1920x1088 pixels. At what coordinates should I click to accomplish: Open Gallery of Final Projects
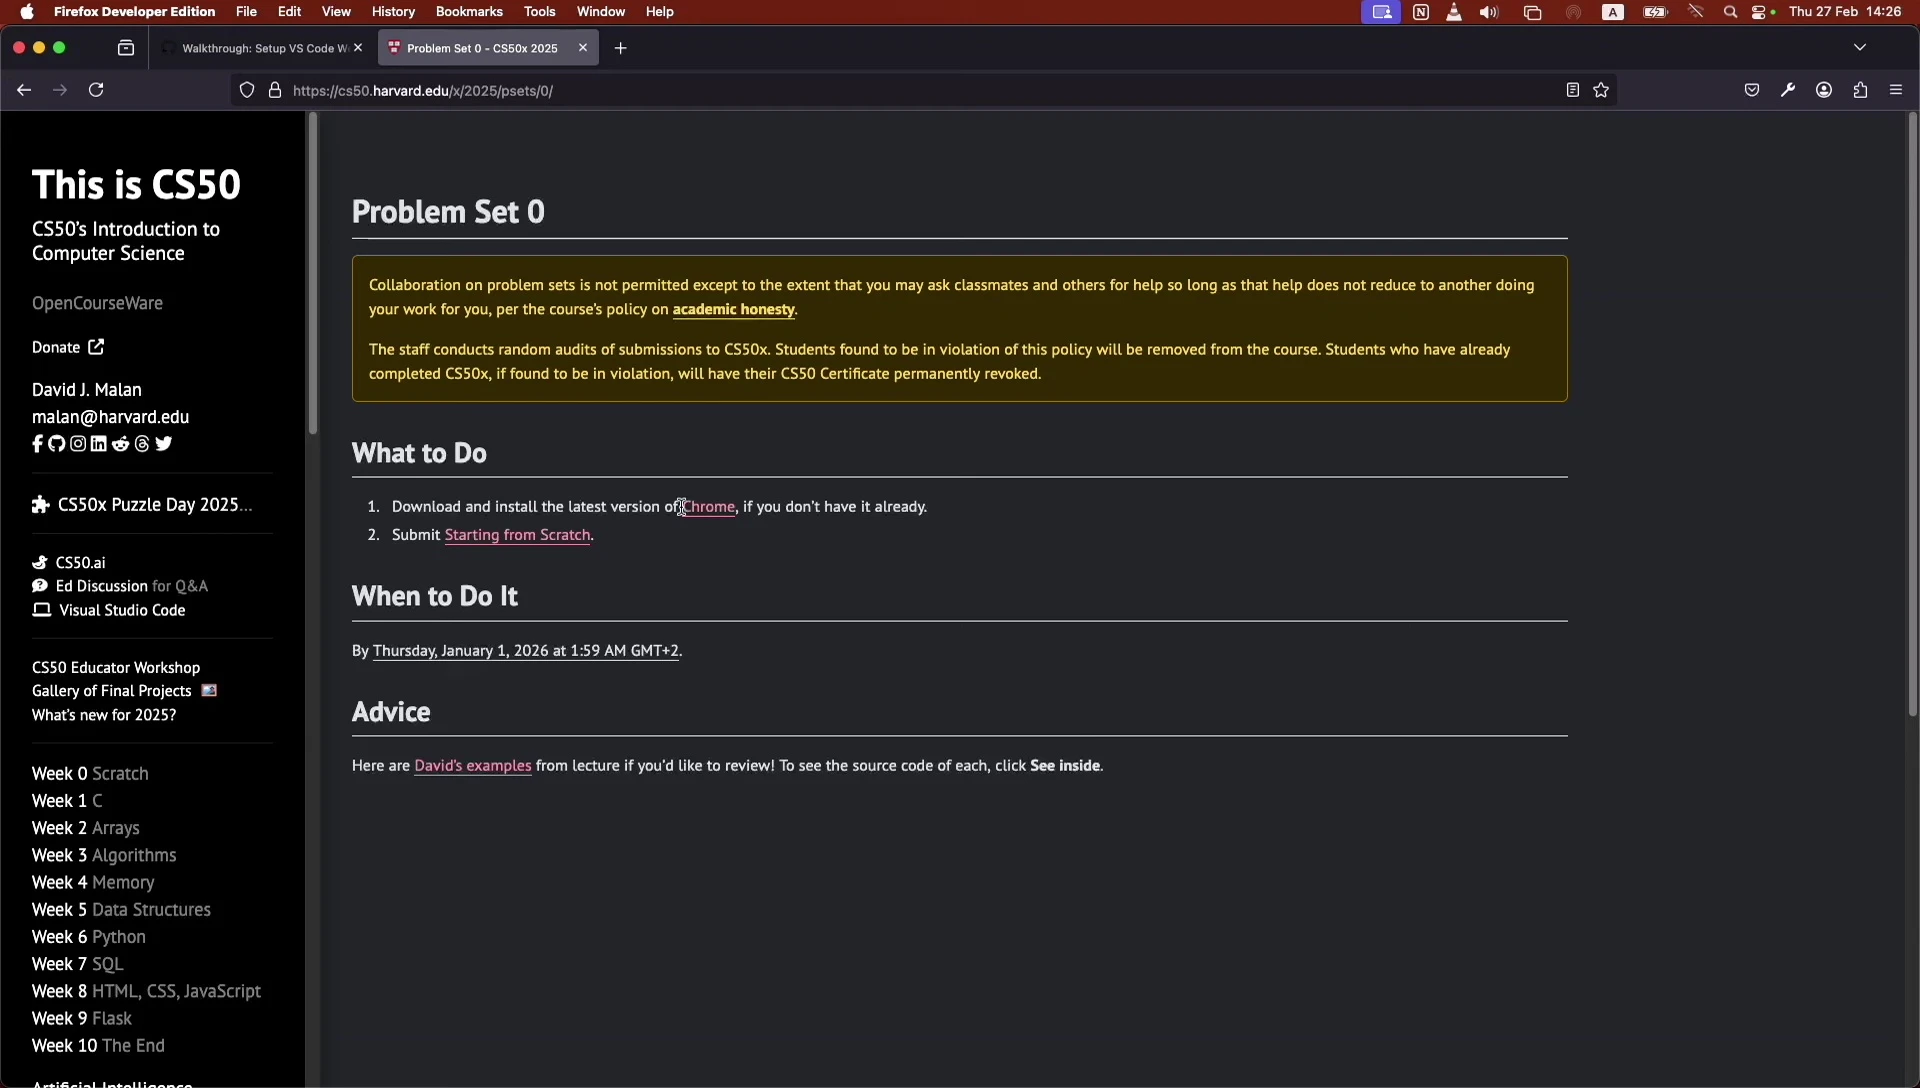tap(124, 691)
